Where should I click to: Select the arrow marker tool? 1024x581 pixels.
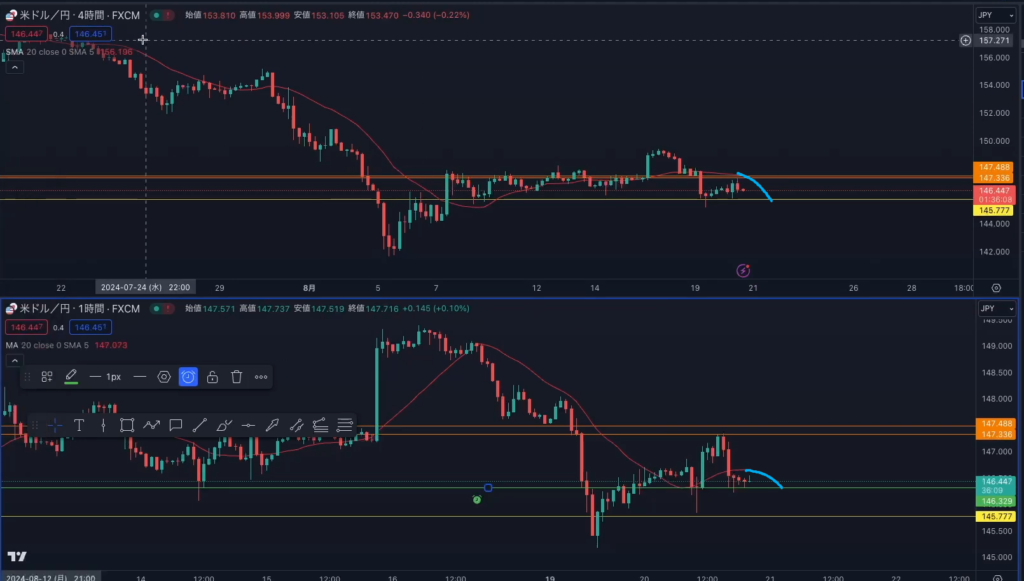(x=272, y=426)
